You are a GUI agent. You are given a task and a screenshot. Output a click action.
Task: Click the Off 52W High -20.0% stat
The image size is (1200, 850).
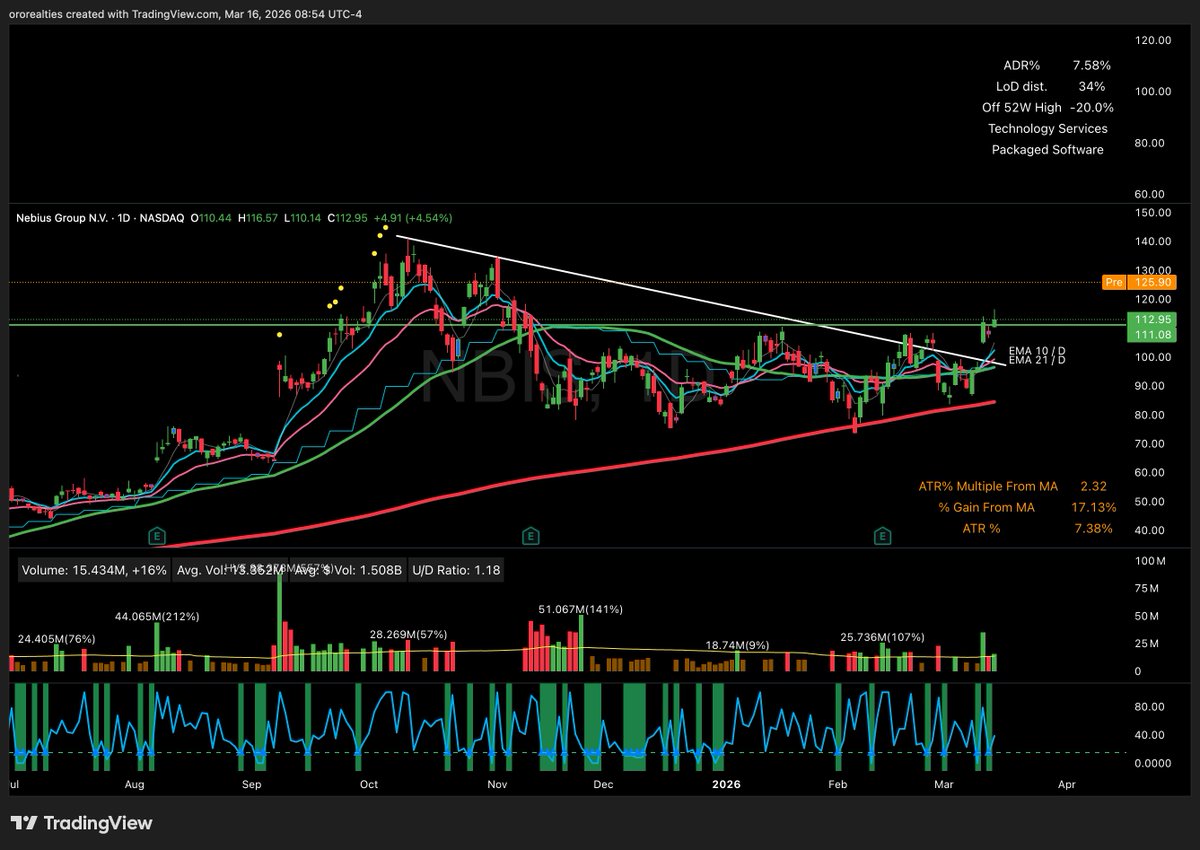click(1048, 107)
